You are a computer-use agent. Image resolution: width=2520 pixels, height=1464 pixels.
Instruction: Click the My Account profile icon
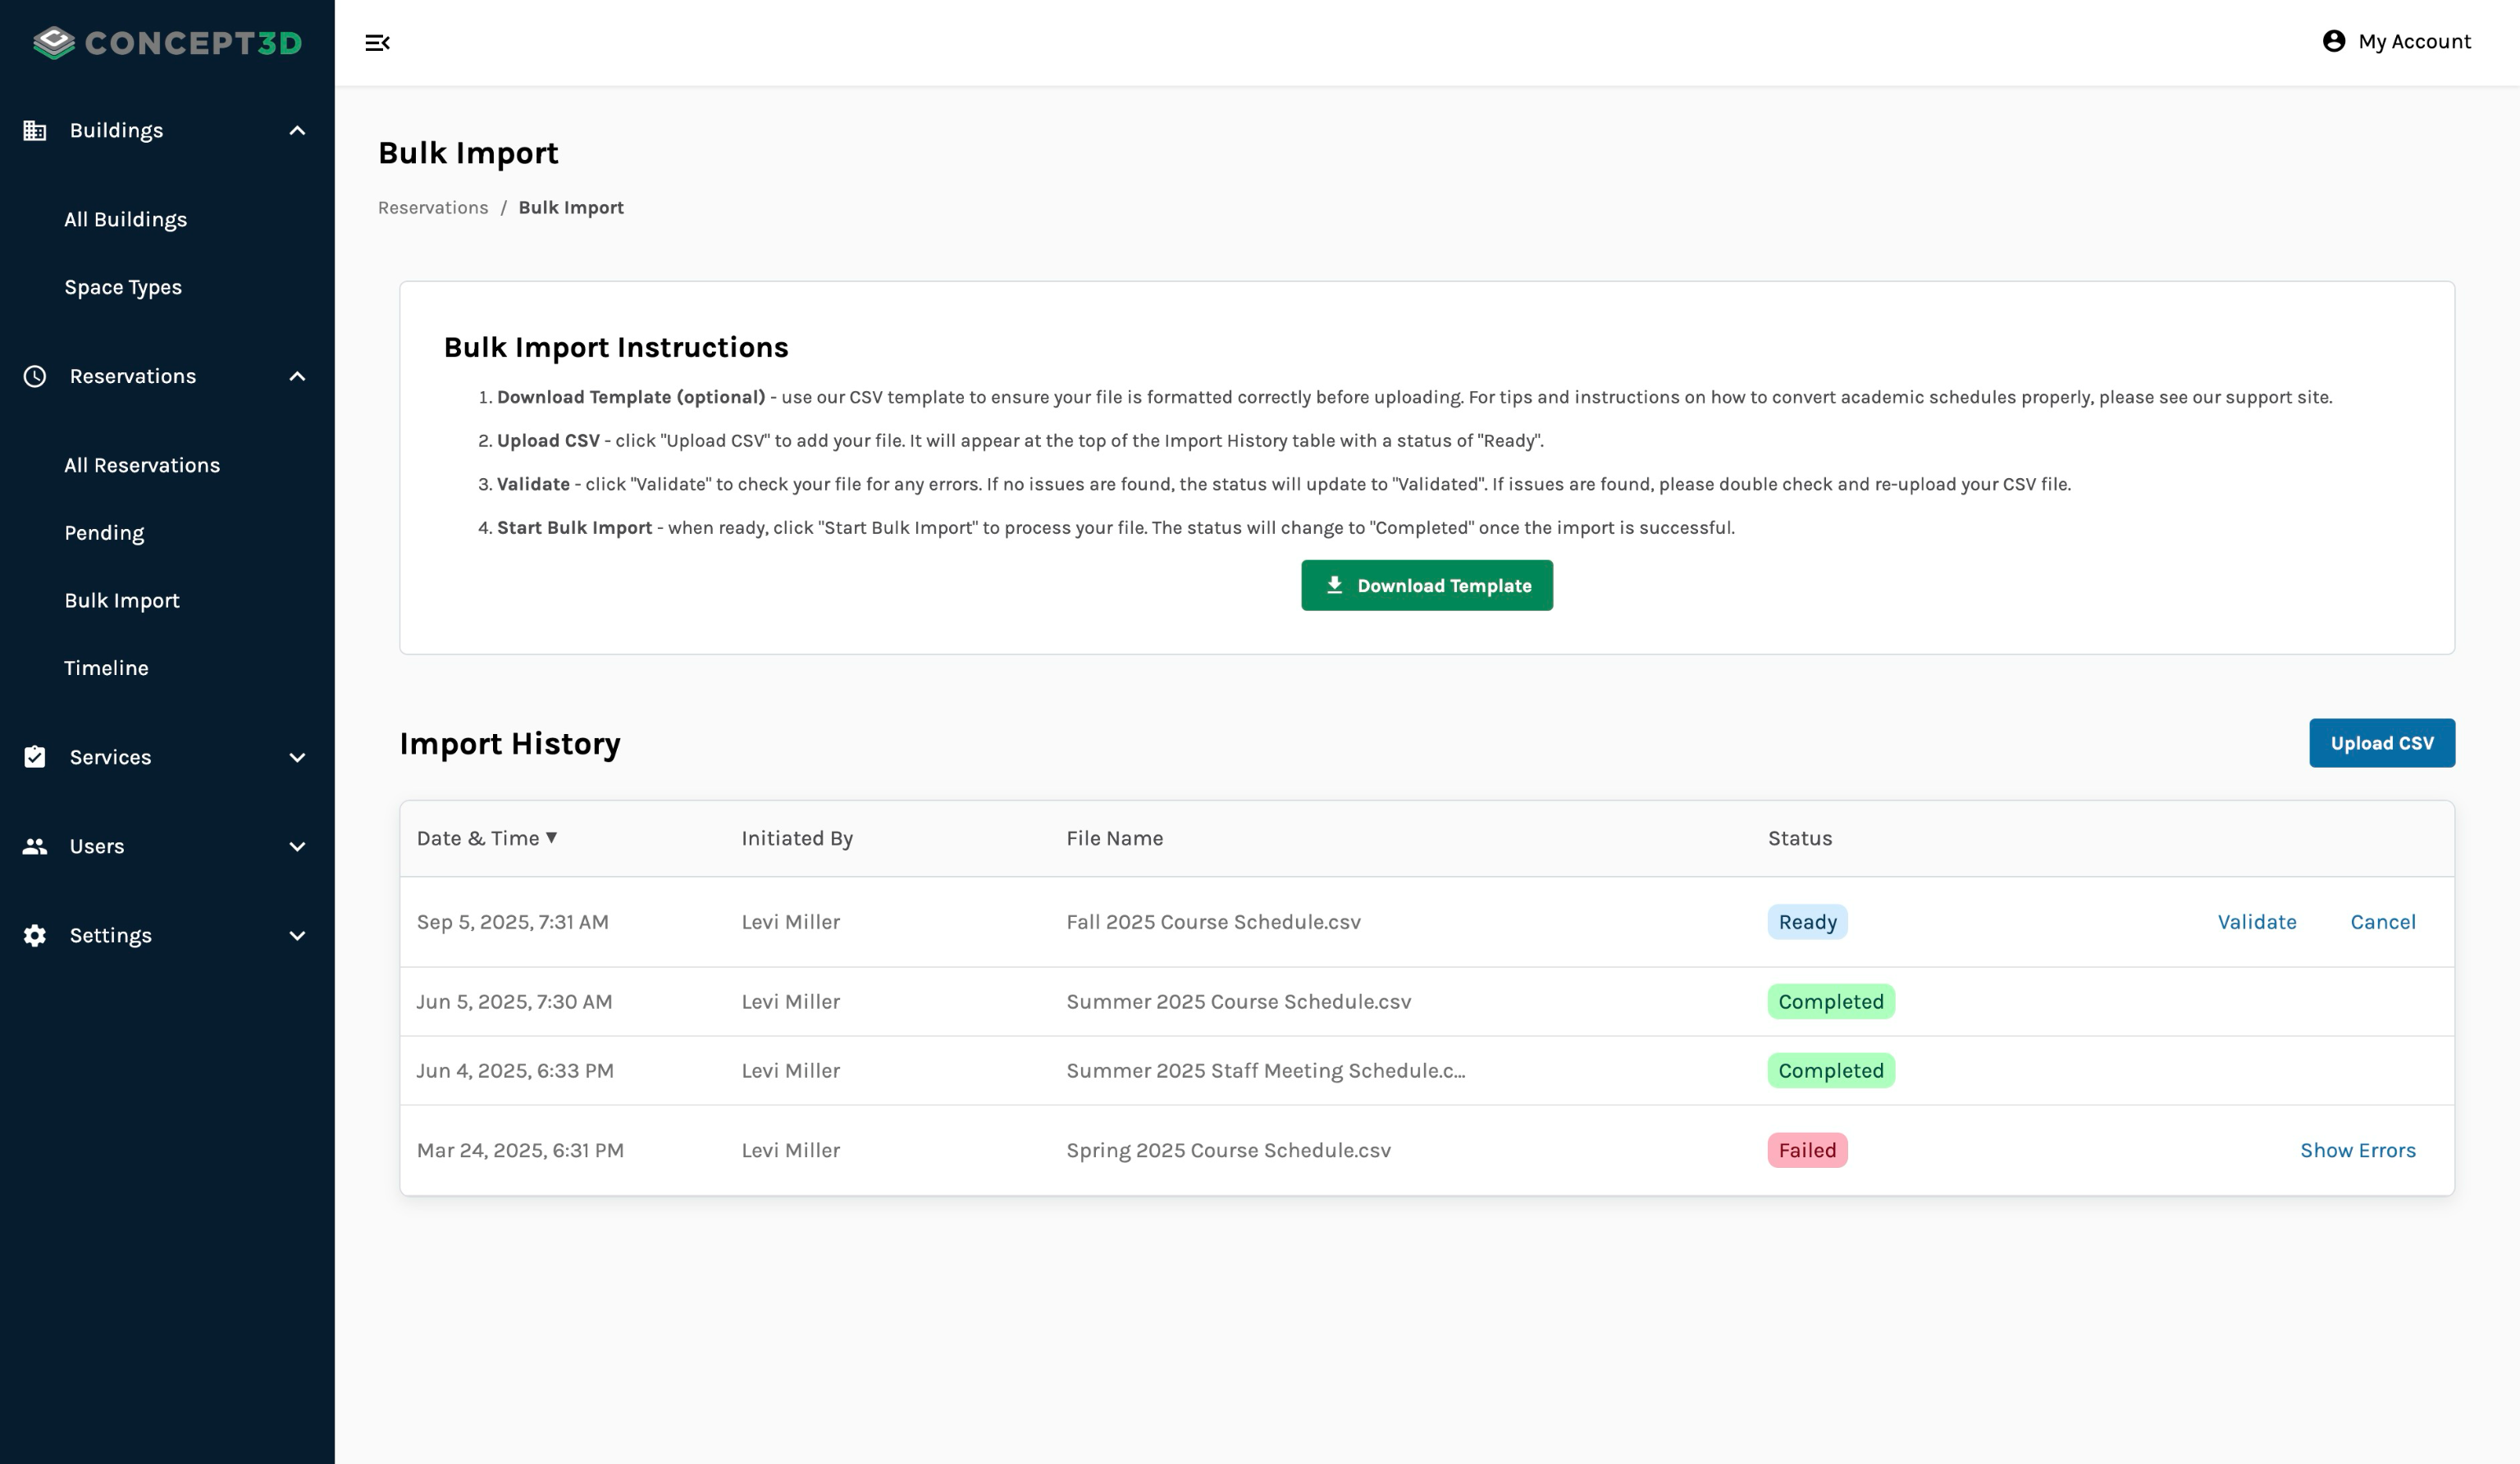point(2333,41)
